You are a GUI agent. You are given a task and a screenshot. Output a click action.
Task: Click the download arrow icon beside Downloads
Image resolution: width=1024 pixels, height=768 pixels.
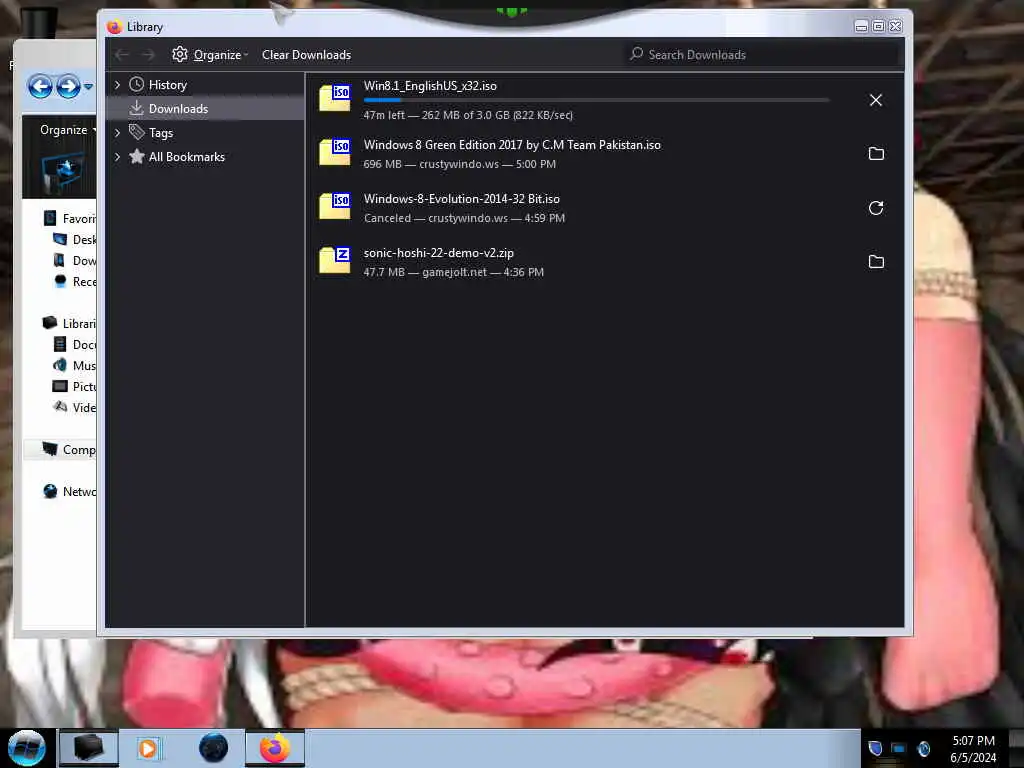point(136,108)
